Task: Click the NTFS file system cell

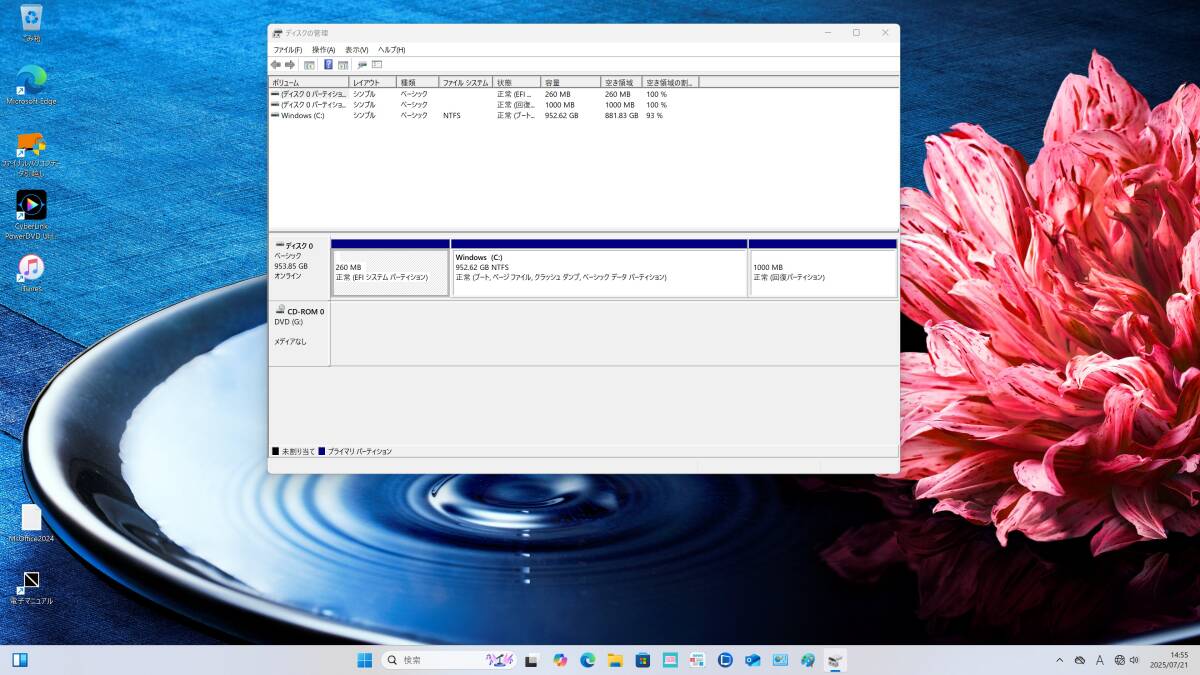Action: 452,115
